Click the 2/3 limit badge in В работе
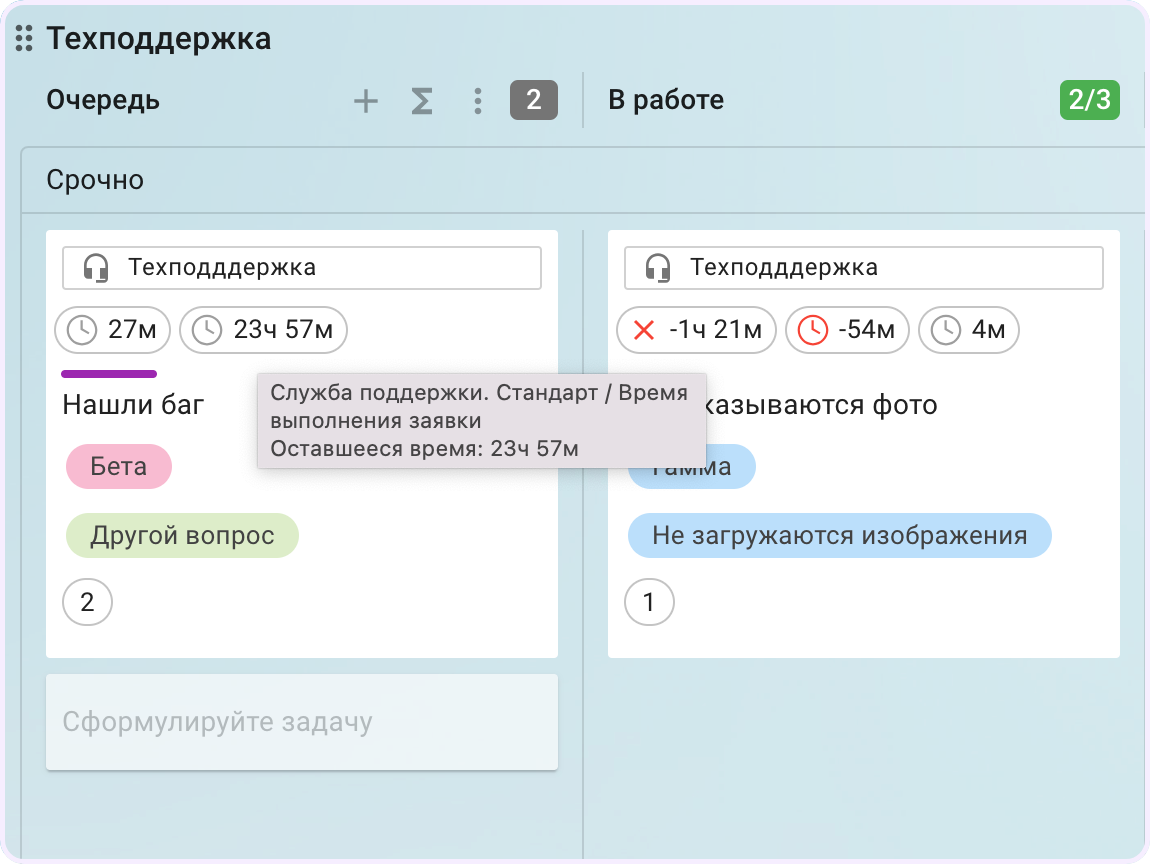 coord(1089,100)
